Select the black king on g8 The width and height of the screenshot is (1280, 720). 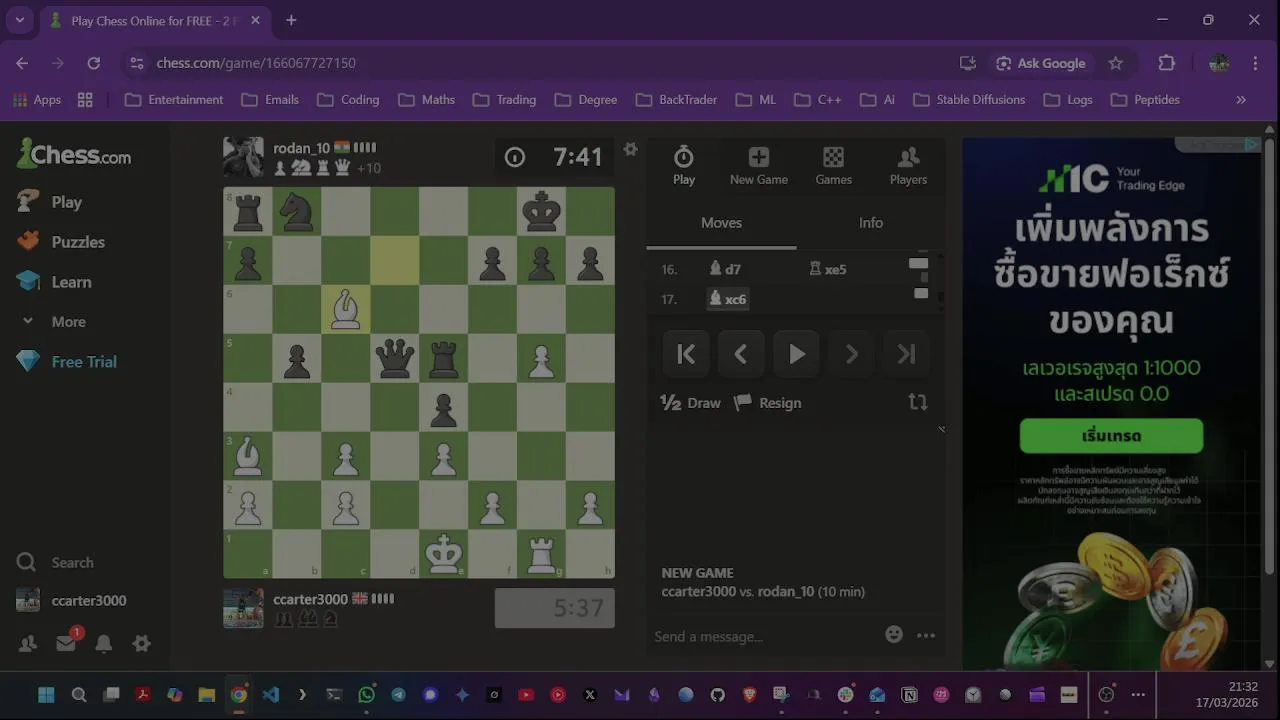tap(541, 211)
